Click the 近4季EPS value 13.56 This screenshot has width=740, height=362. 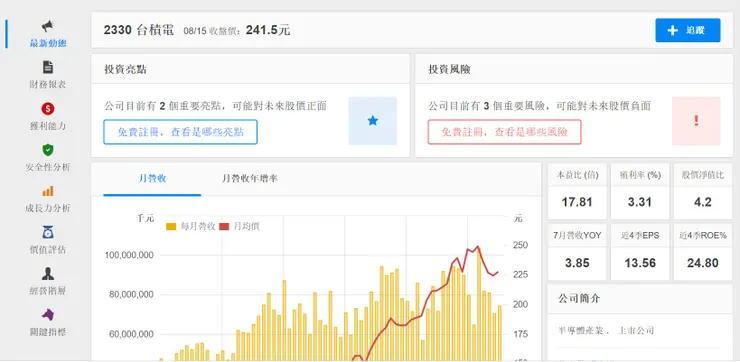click(639, 263)
